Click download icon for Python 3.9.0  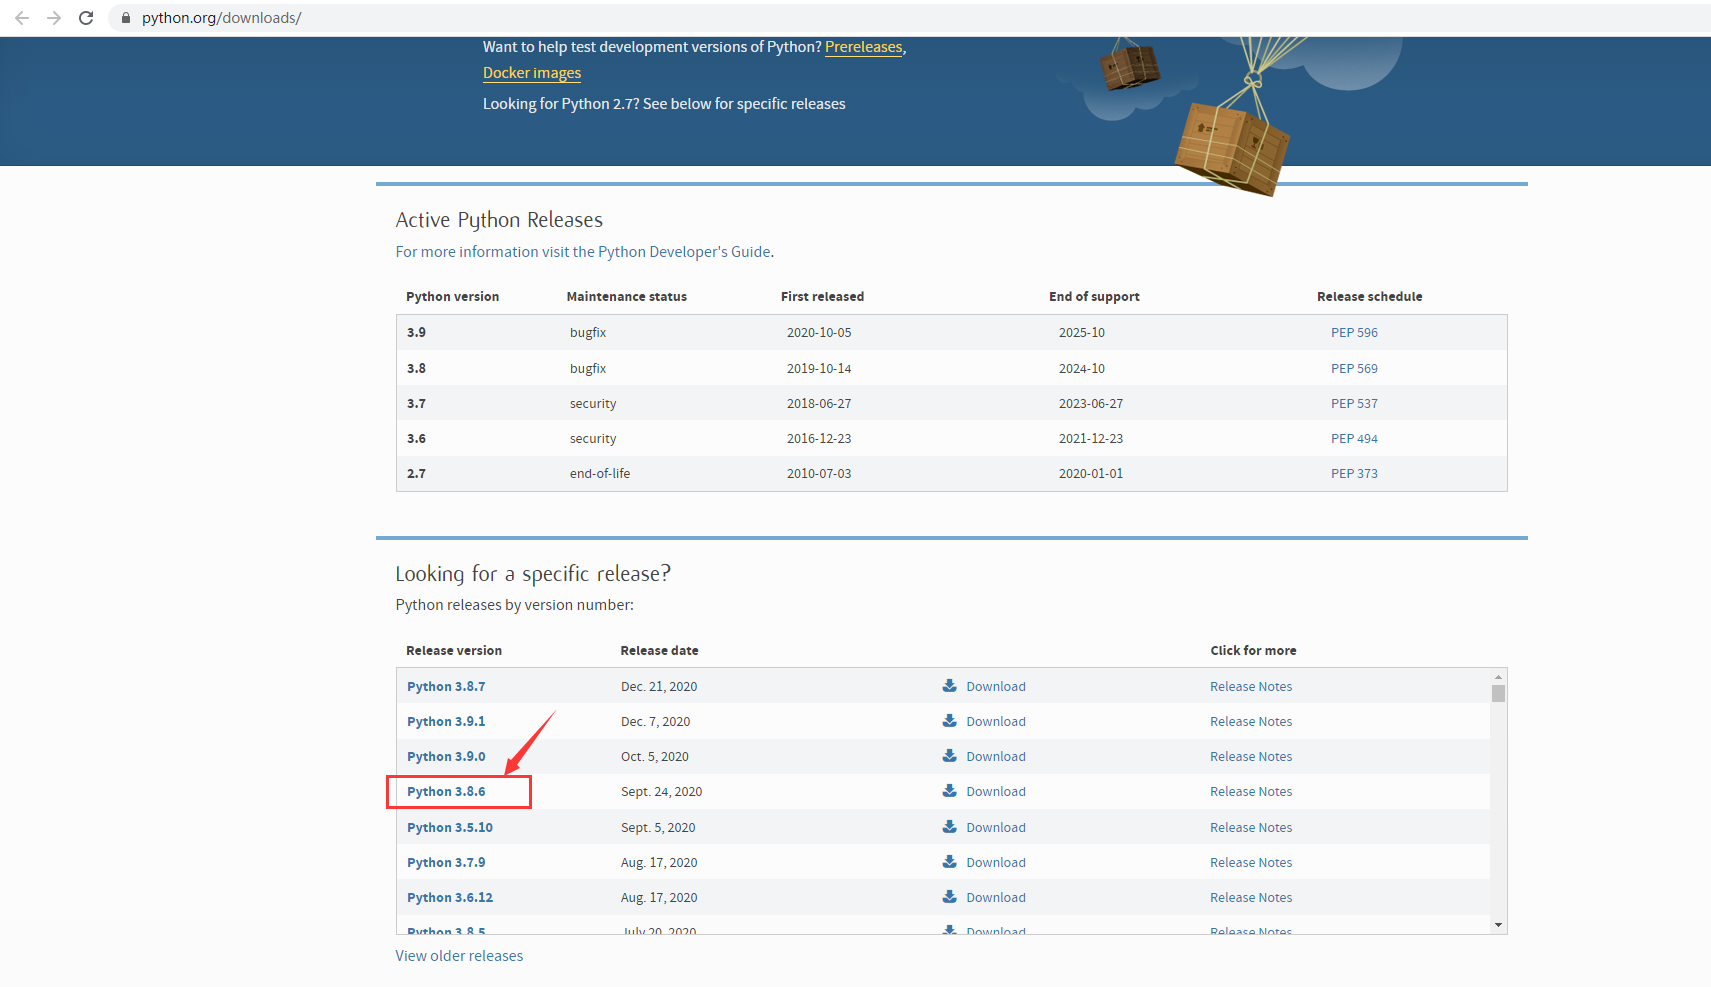coord(950,756)
